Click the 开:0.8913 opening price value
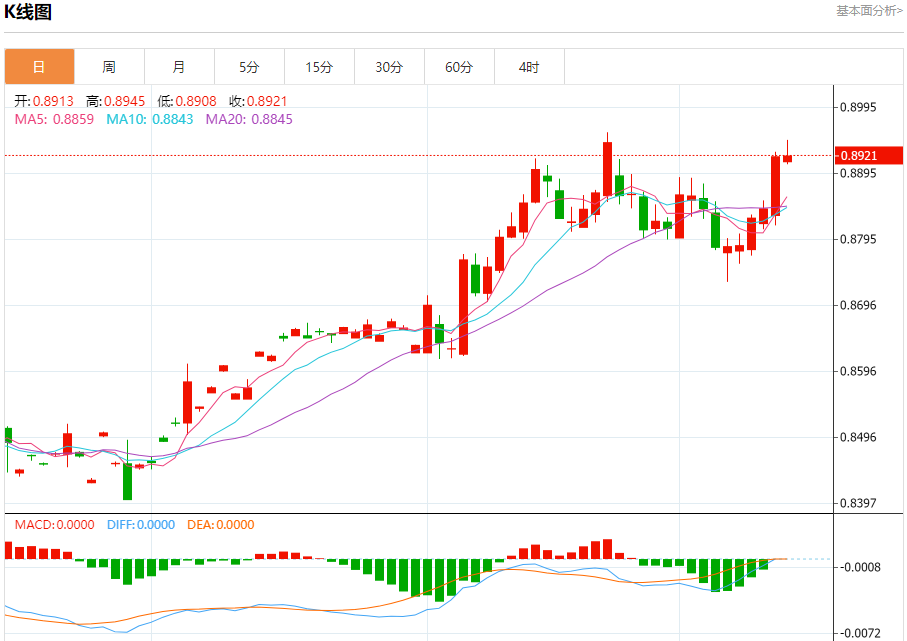 coord(44,101)
